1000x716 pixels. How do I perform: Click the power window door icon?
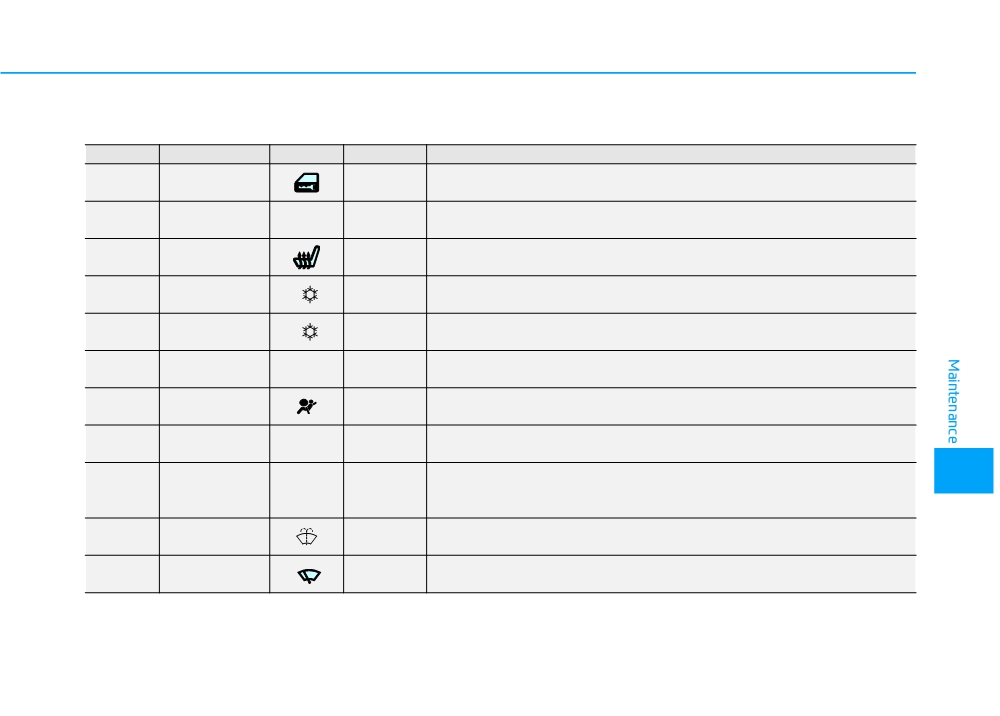(307, 183)
